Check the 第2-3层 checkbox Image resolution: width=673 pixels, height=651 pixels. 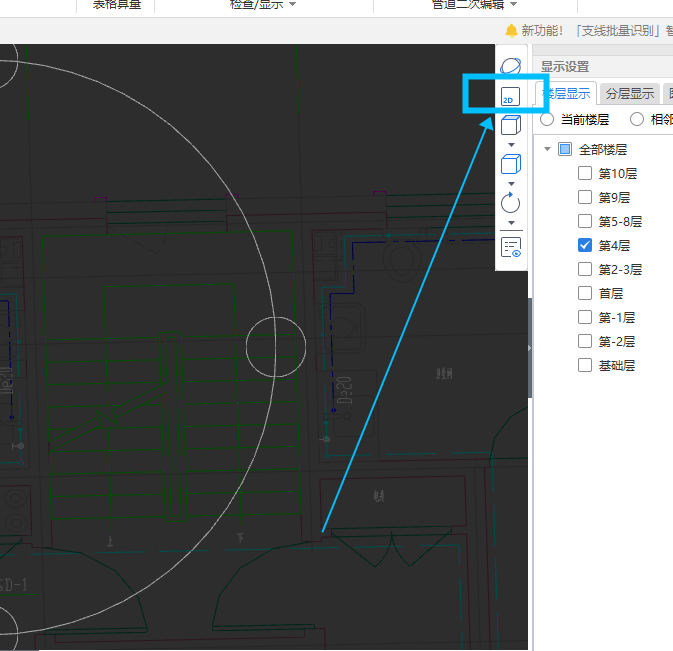[585, 269]
